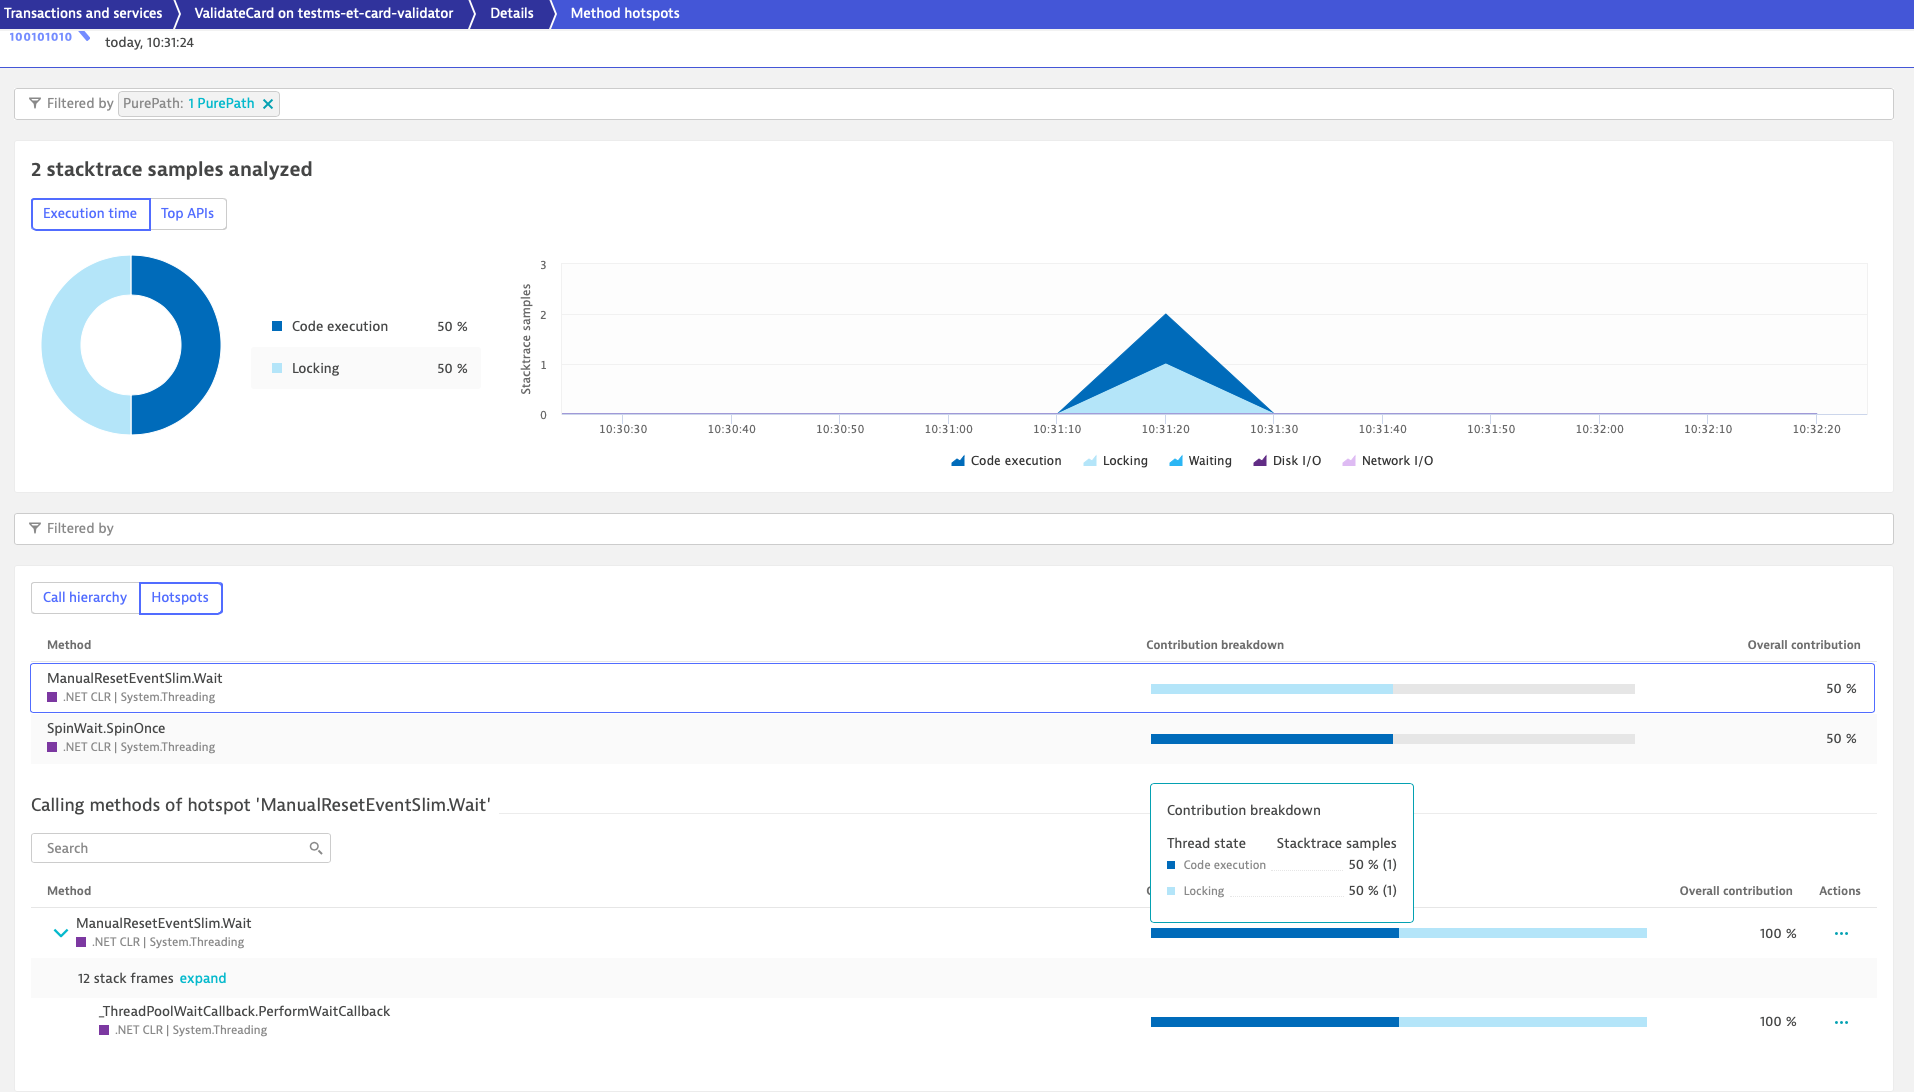This screenshot has height=1092, width=1914.
Task: Click the PurePath binary icon near the timestamp
Action: click(49, 37)
